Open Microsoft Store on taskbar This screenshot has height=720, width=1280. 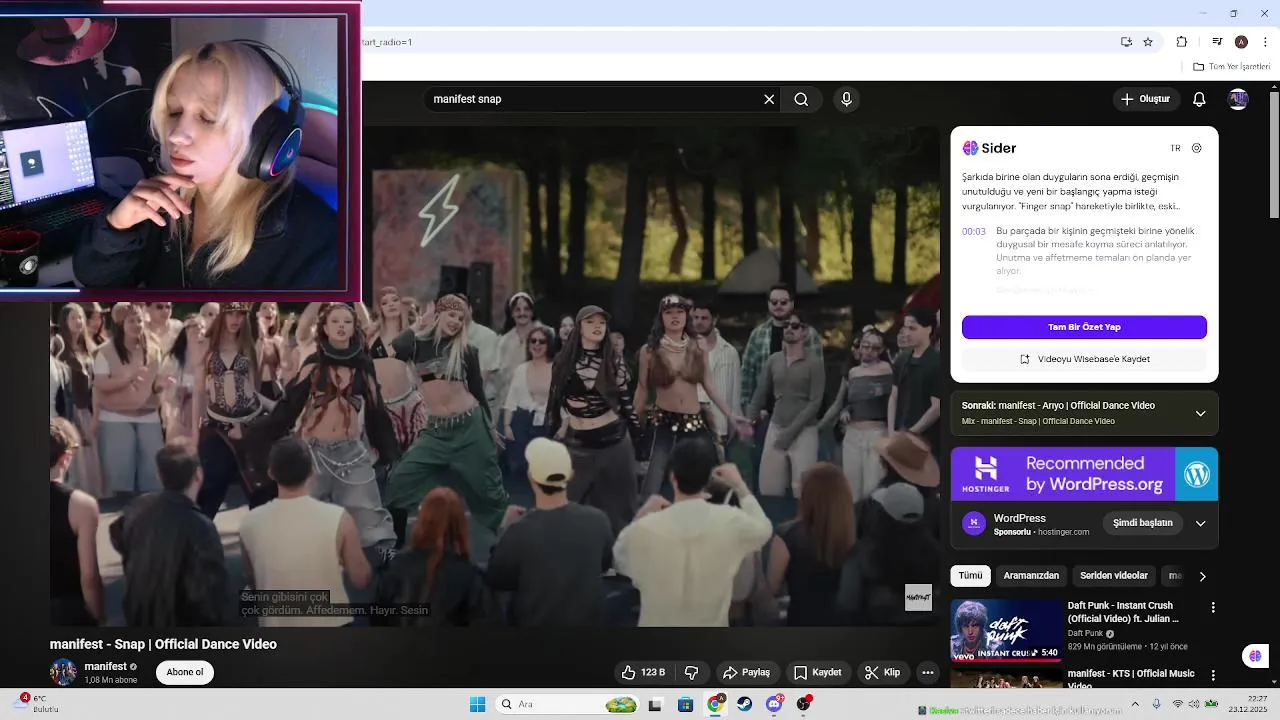[x=685, y=705]
